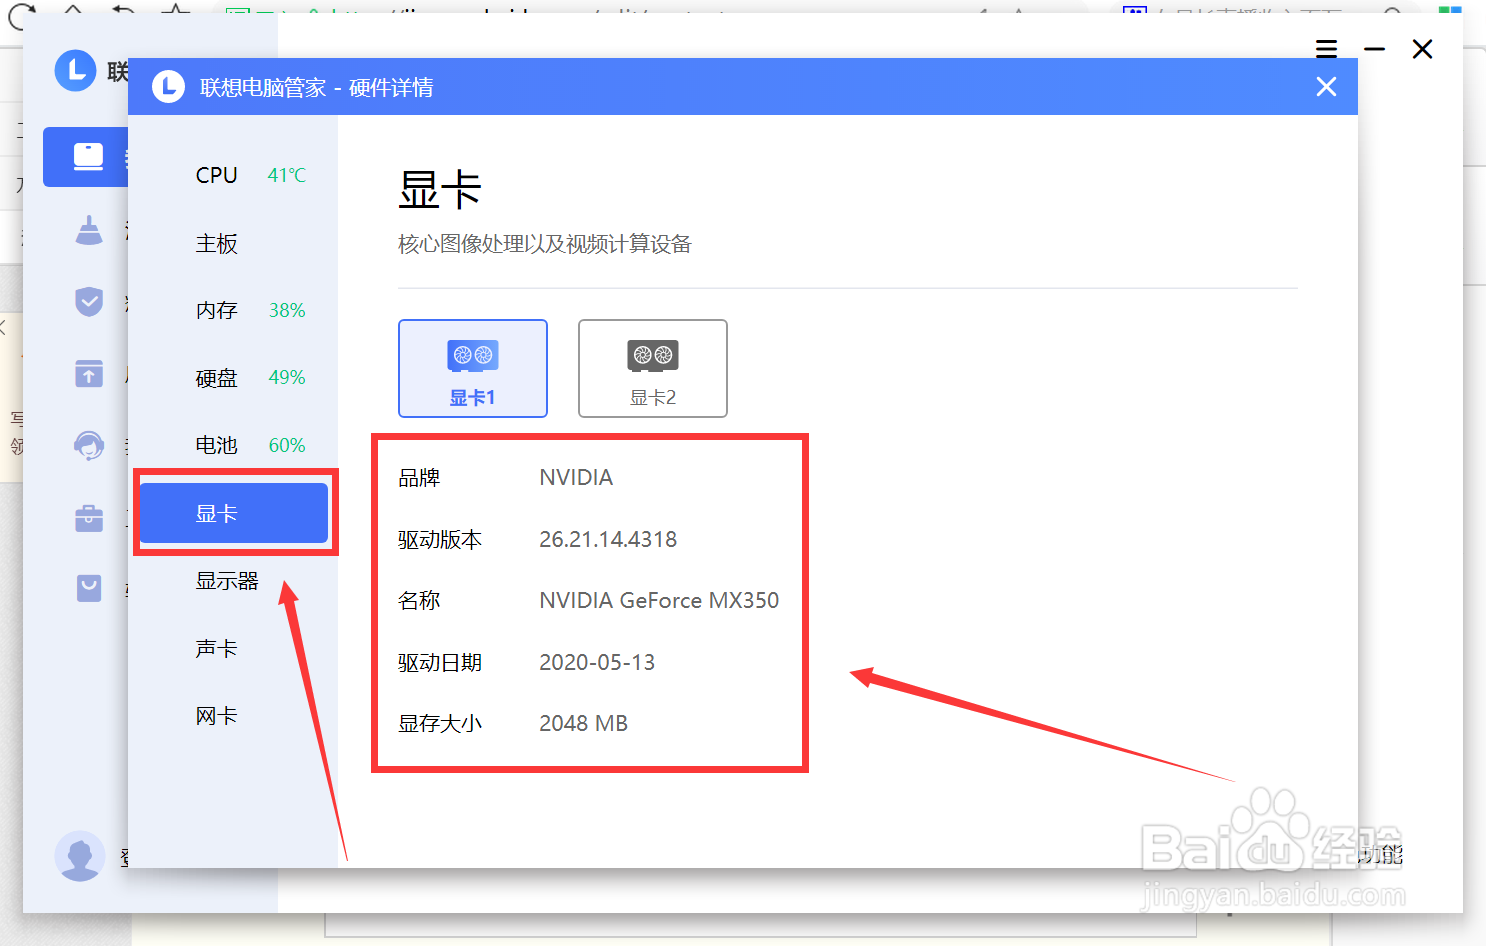Click the name NVIDIA GeForce MX350
This screenshot has height=946, width=1486.
pos(659,600)
